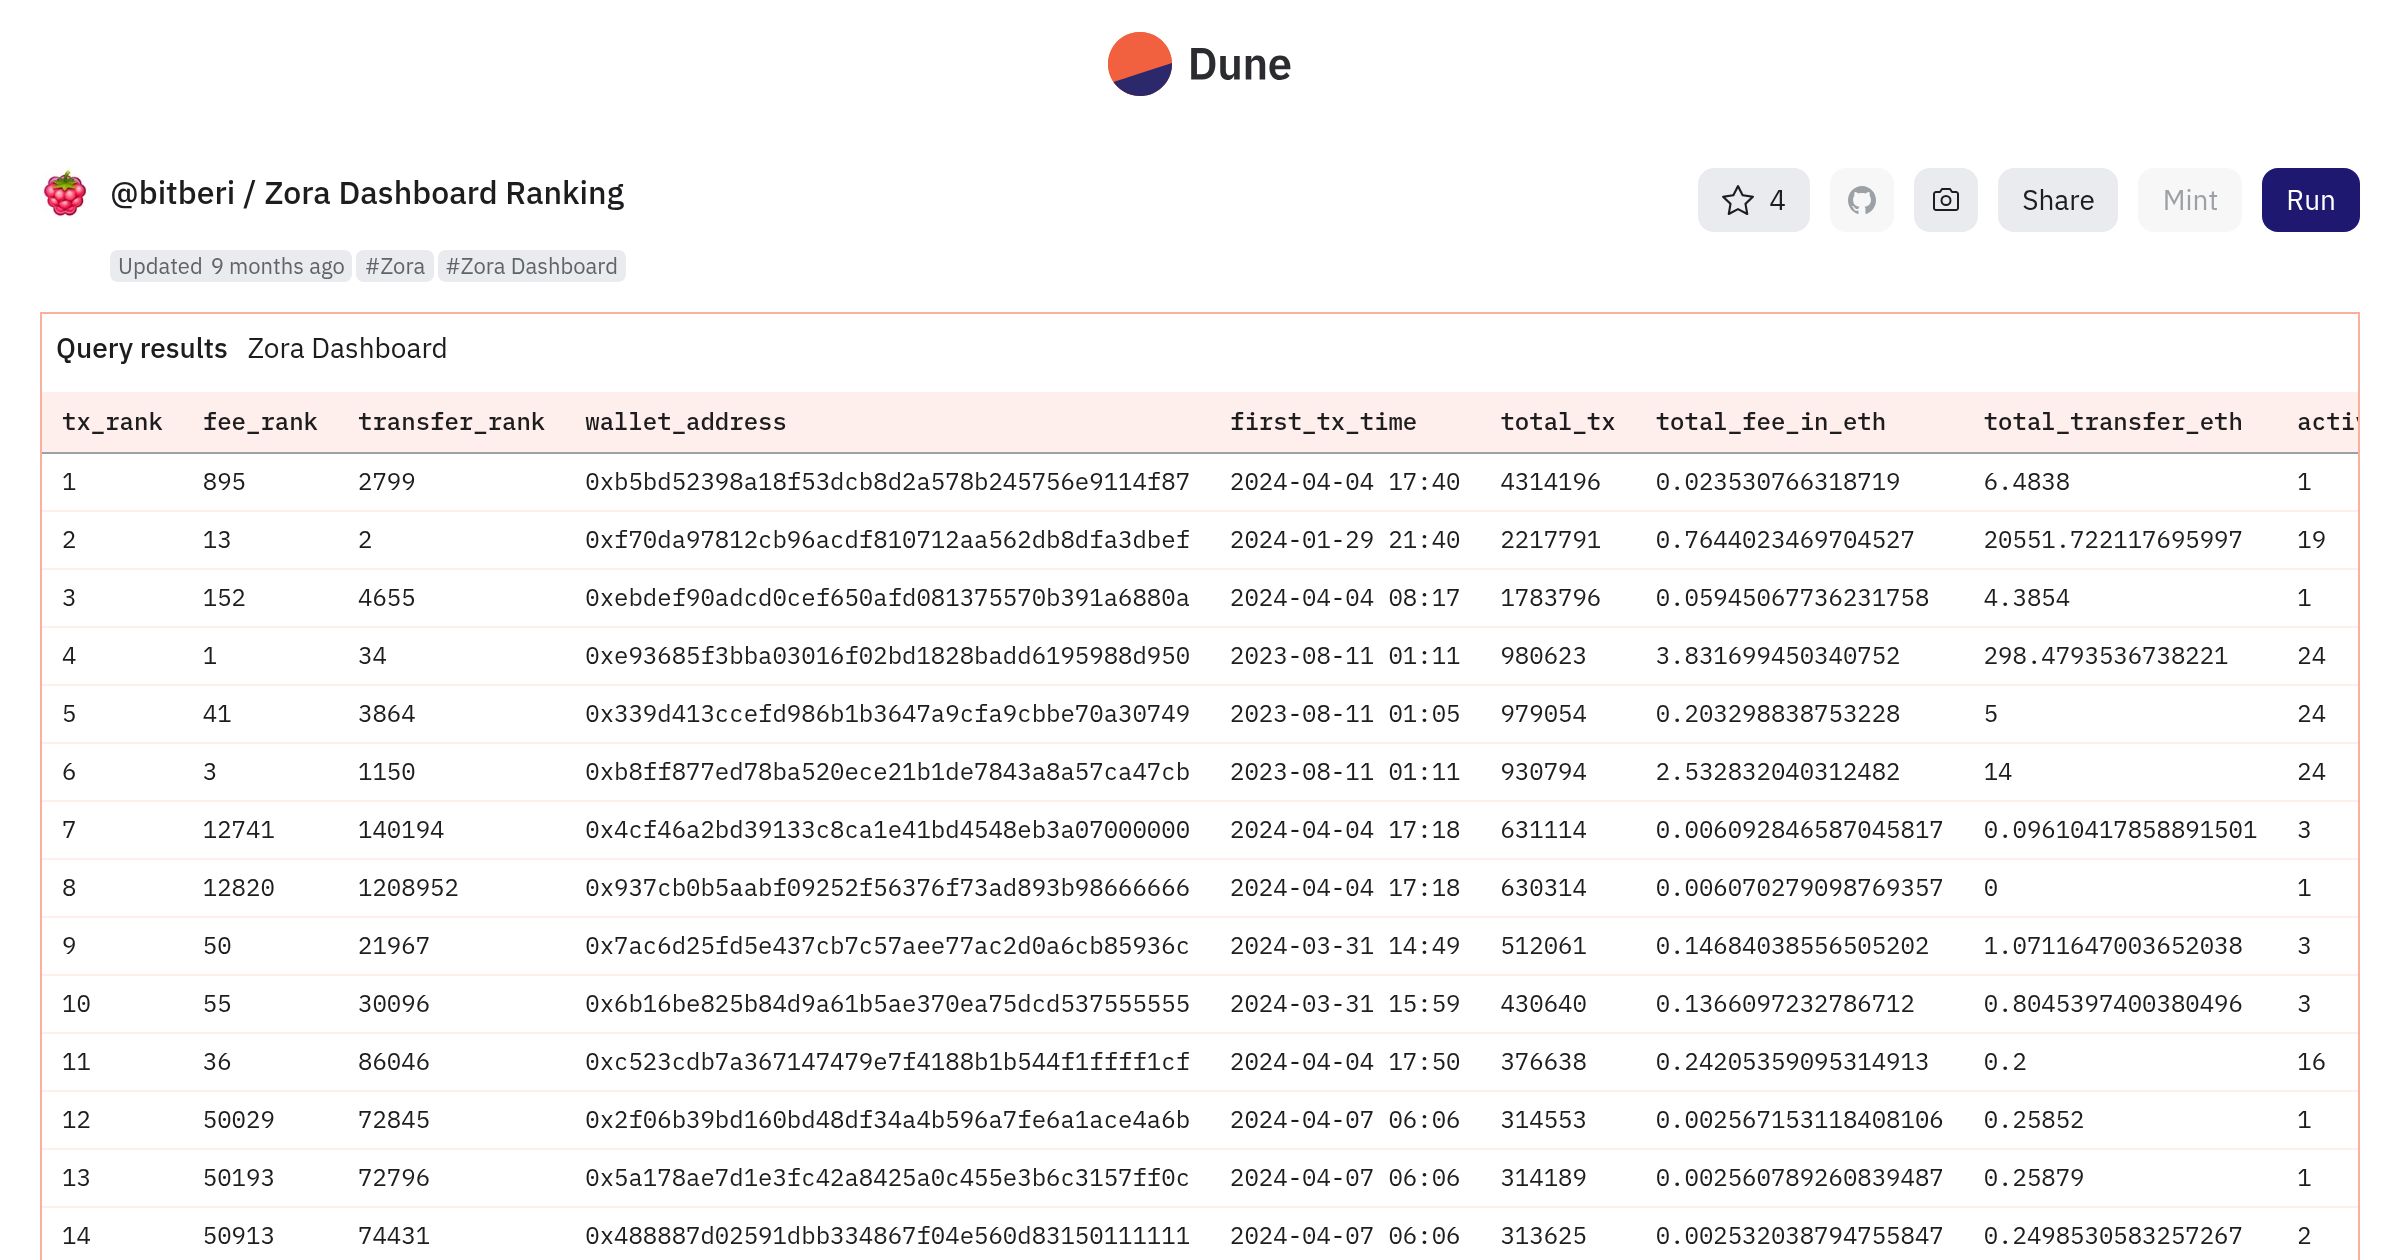Sort by the transfer_rank column header
This screenshot has height=1260, width=2400.
click(x=451, y=422)
